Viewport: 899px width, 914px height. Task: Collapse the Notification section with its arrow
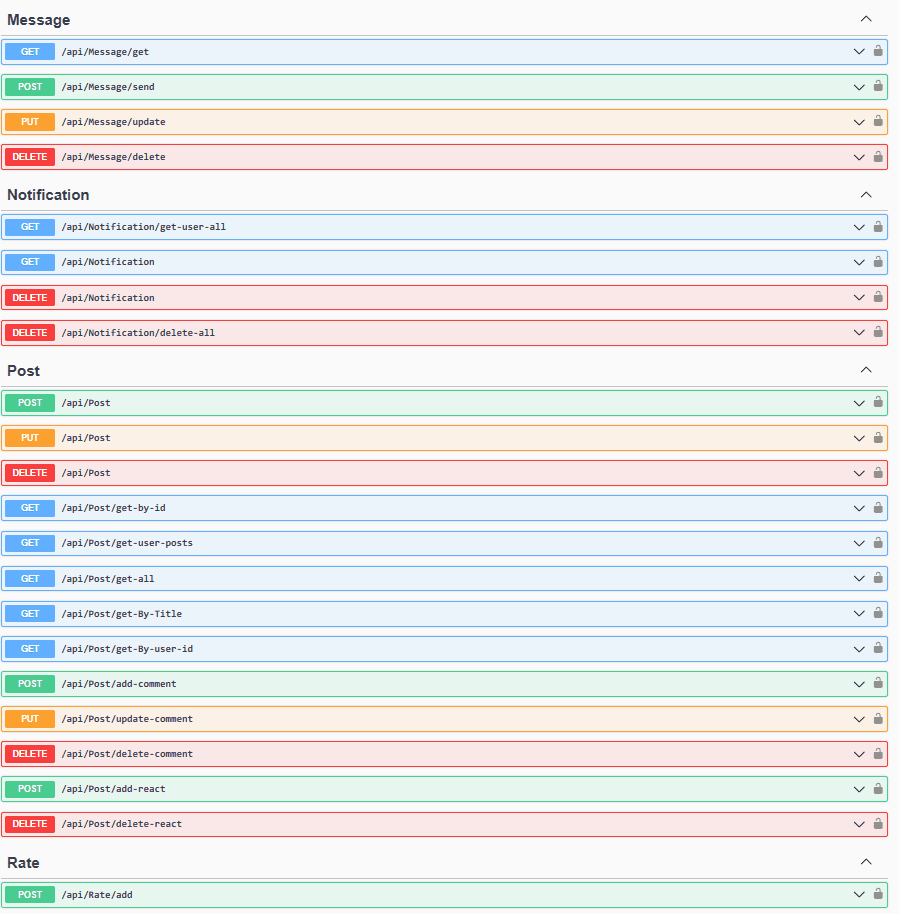866,195
